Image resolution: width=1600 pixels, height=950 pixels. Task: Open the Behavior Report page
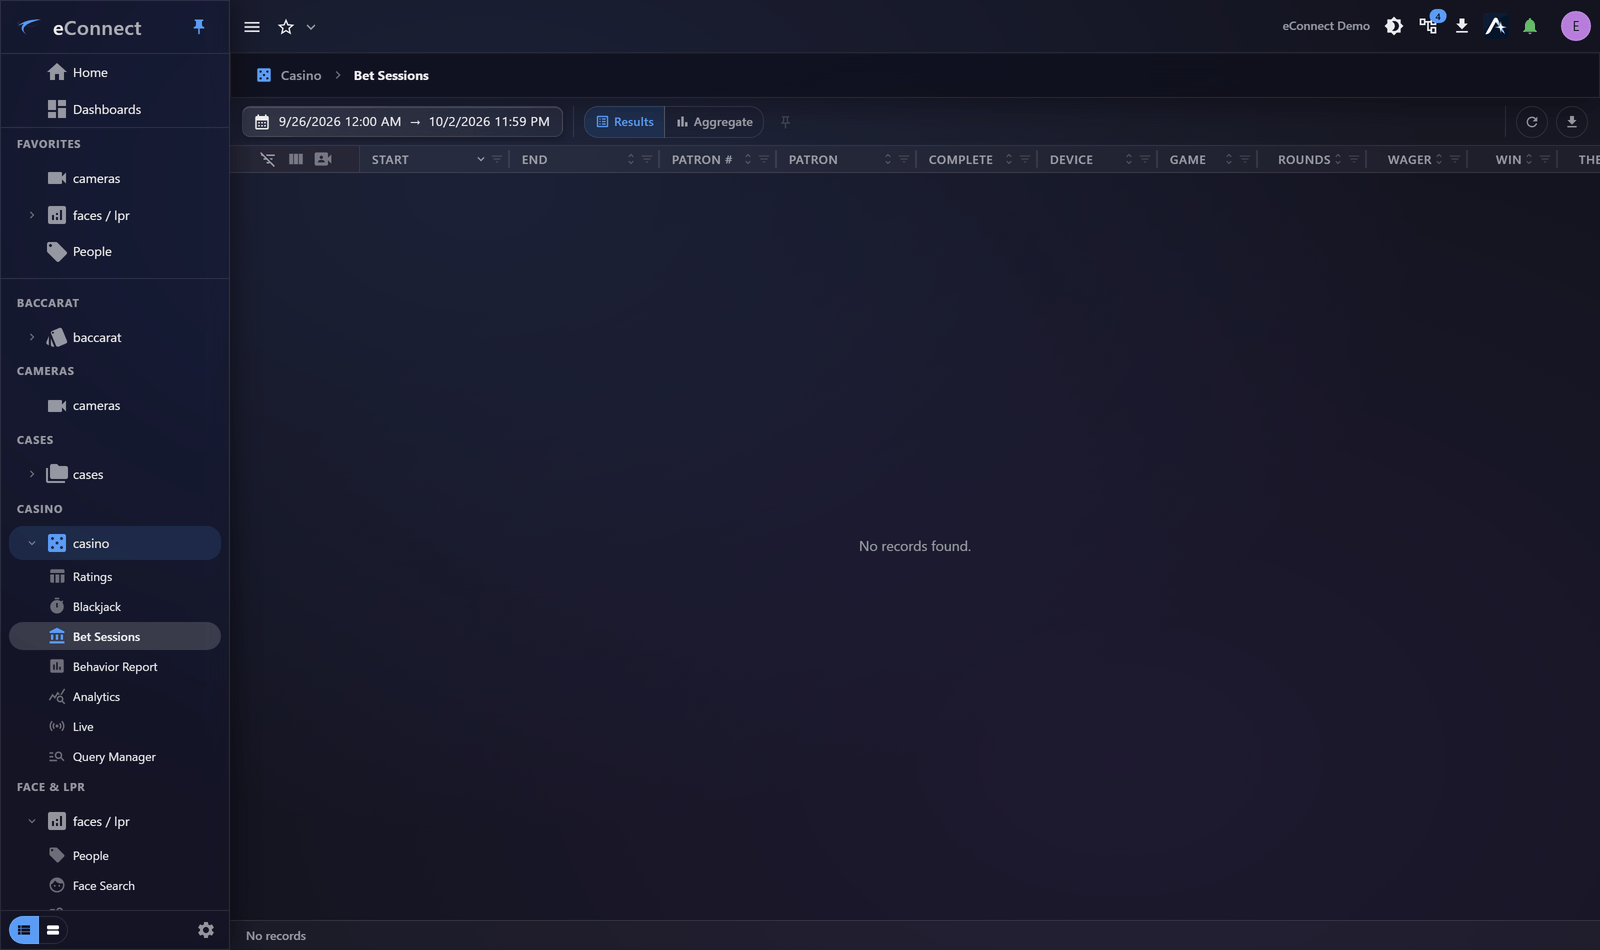(115, 667)
